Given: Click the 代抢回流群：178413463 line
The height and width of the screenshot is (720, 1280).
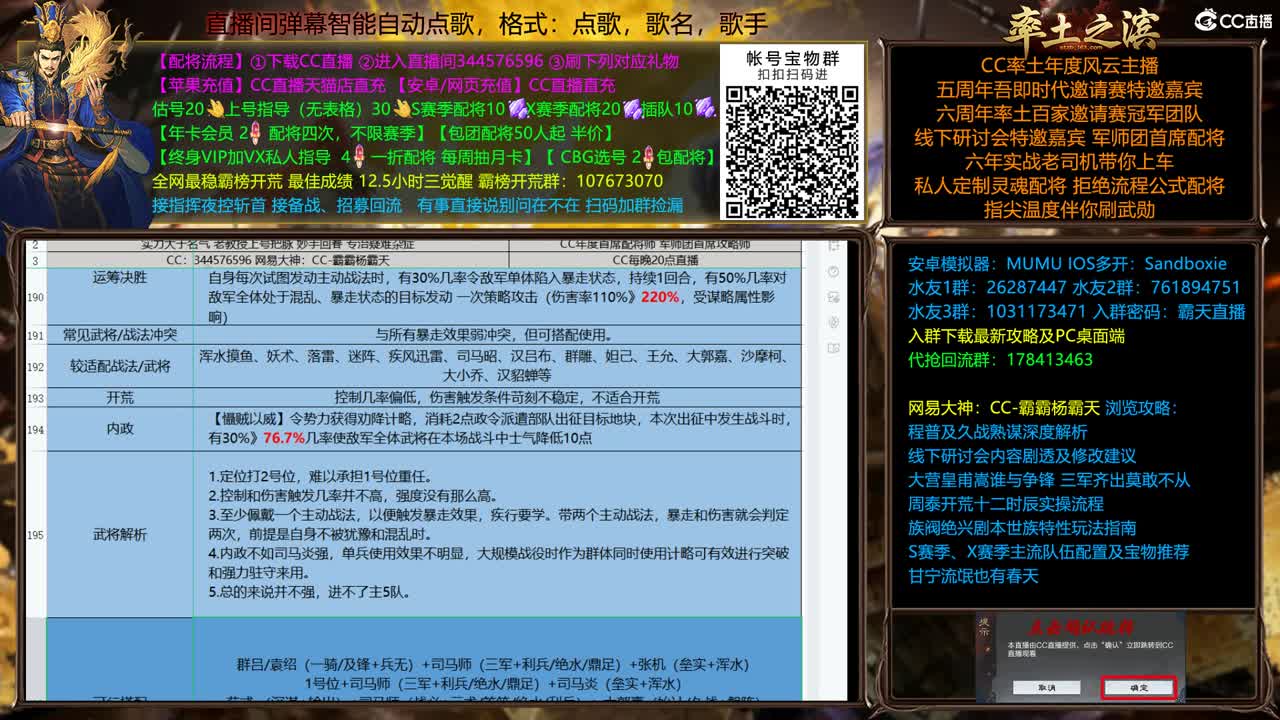Looking at the screenshot, I should 1000,360.
